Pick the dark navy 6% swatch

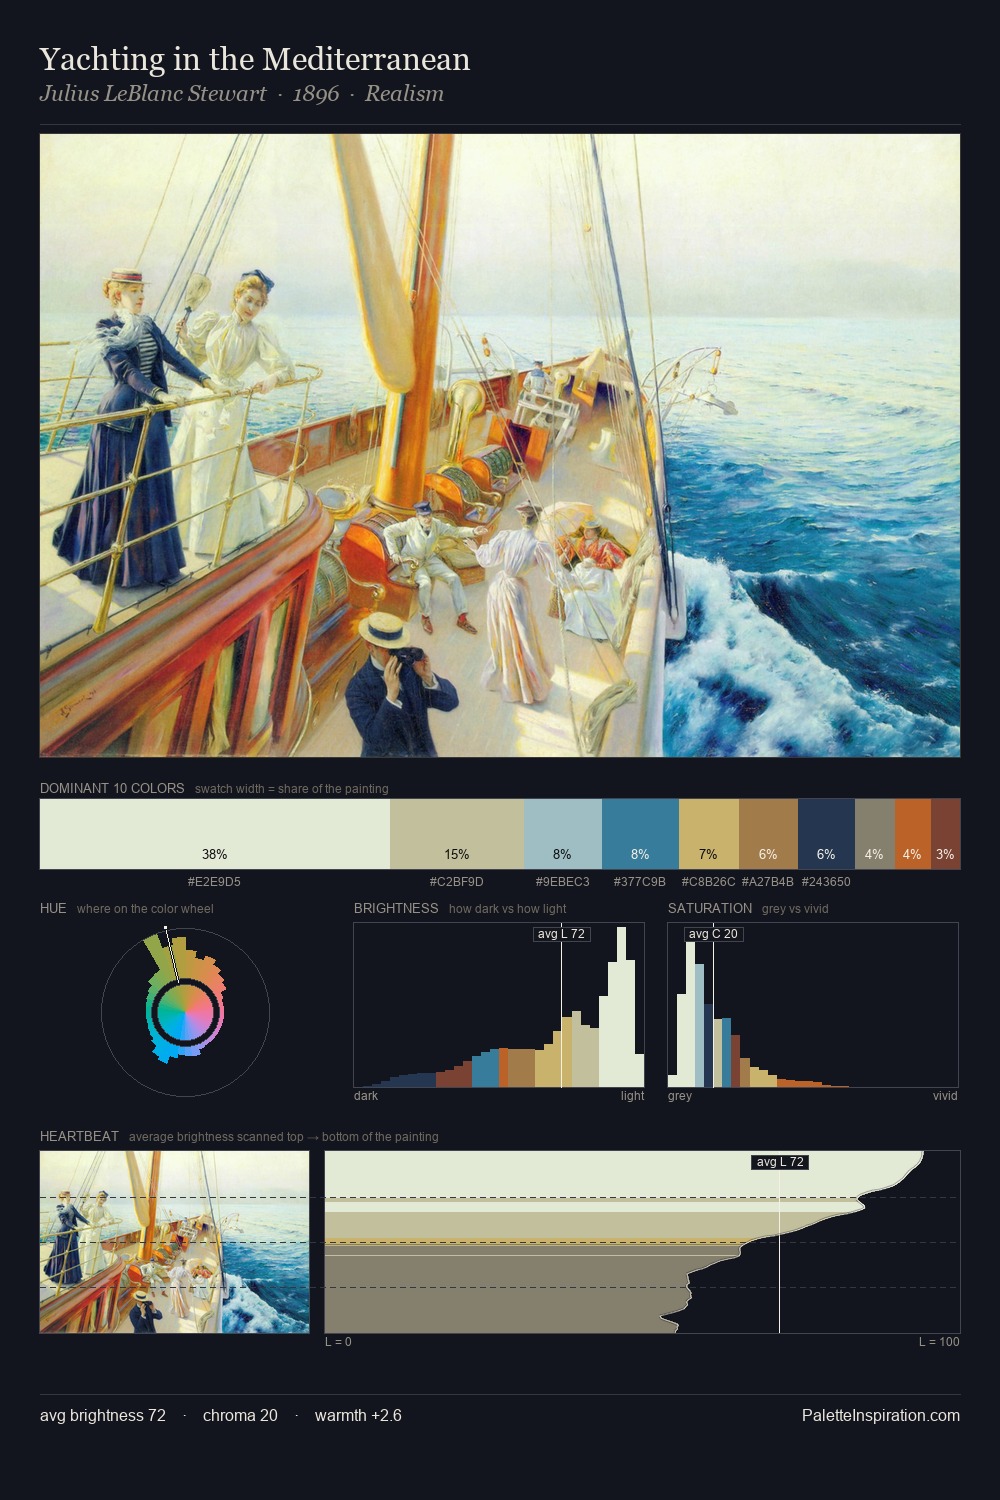[826, 834]
